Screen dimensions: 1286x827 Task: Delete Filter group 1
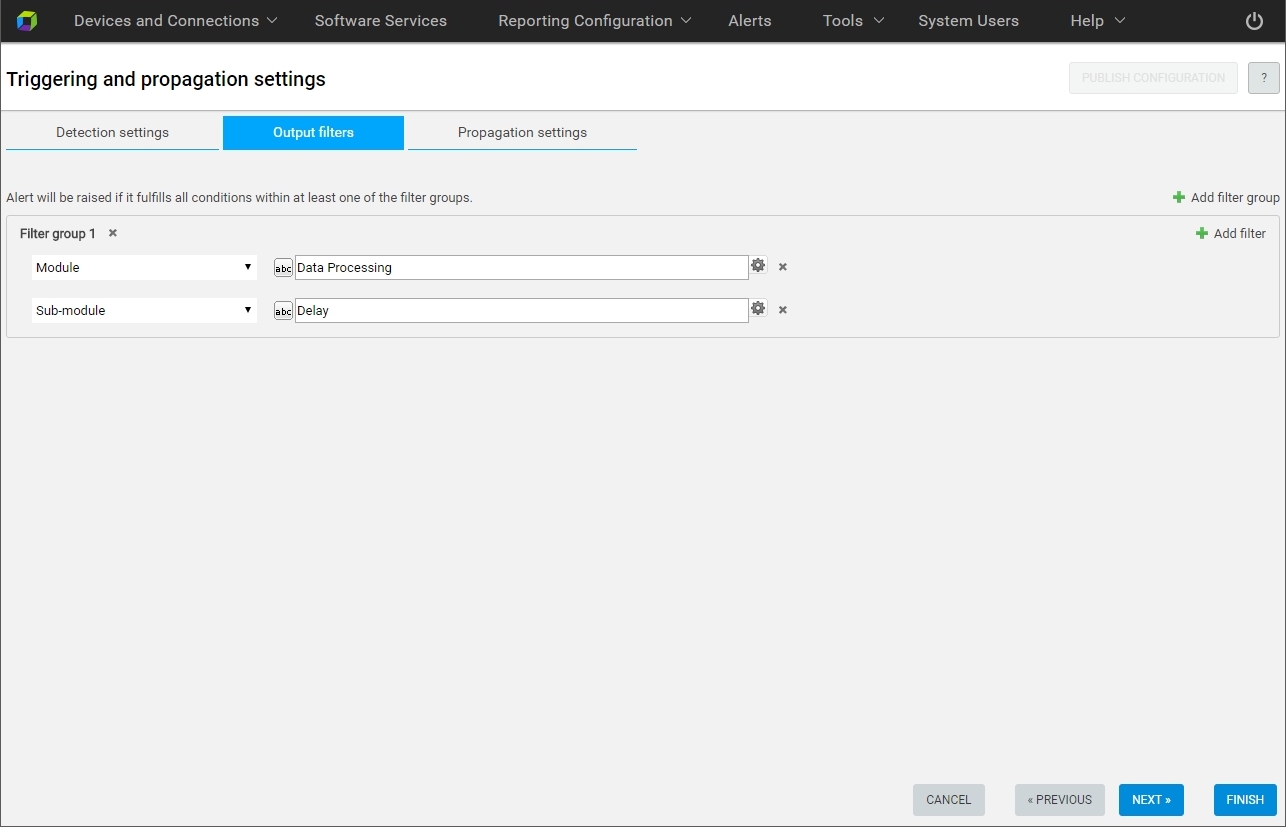[x=113, y=233]
